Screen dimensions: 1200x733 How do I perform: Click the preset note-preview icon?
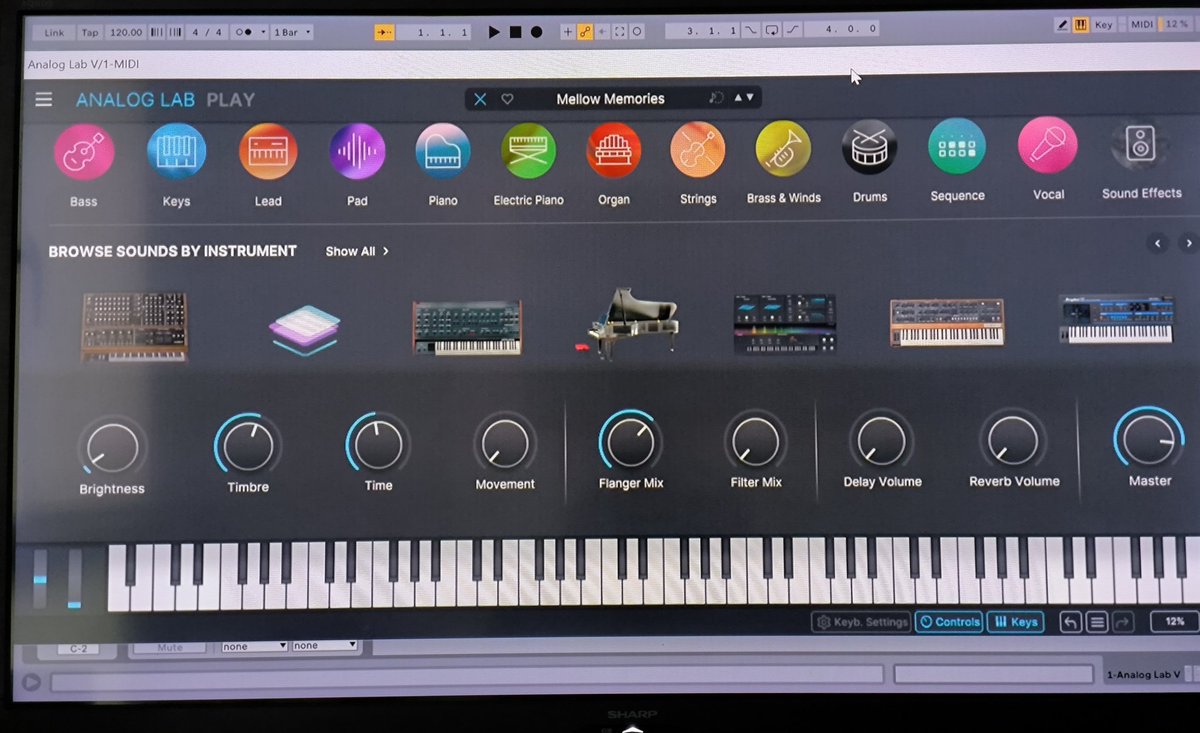click(x=715, y=98)
